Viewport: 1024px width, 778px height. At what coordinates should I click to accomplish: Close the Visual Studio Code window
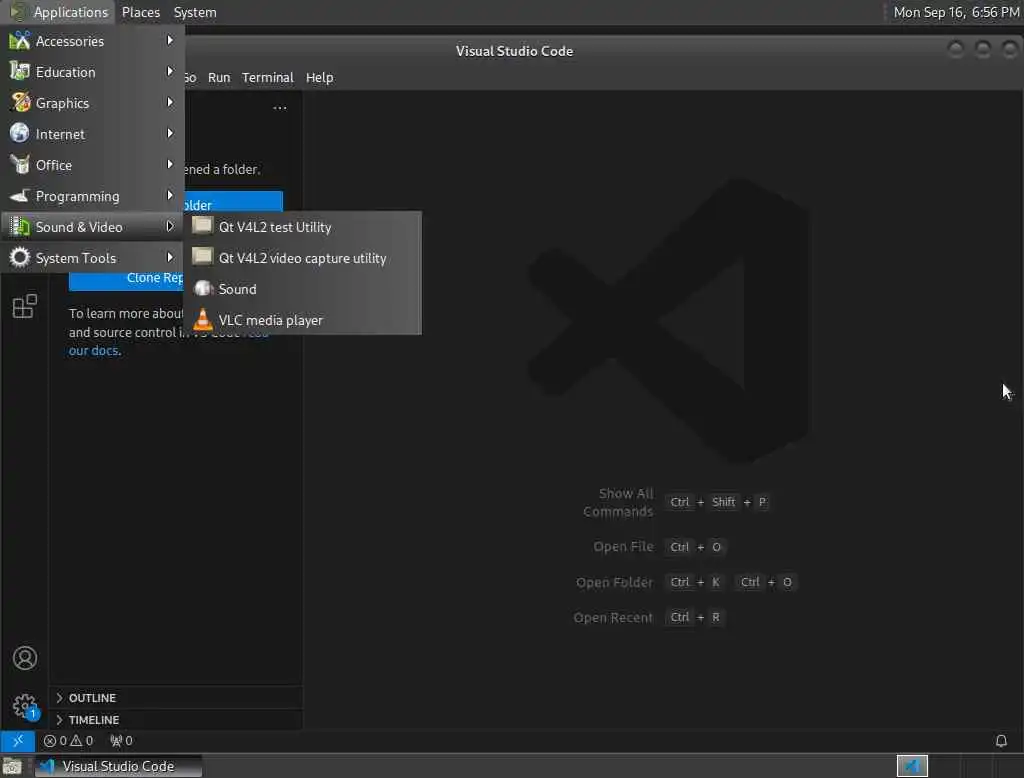tap(1010, 50)
